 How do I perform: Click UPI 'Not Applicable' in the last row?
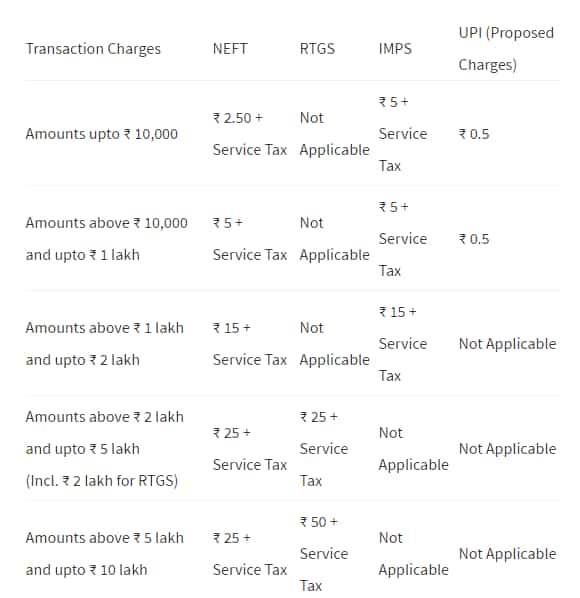coord(507,554)
